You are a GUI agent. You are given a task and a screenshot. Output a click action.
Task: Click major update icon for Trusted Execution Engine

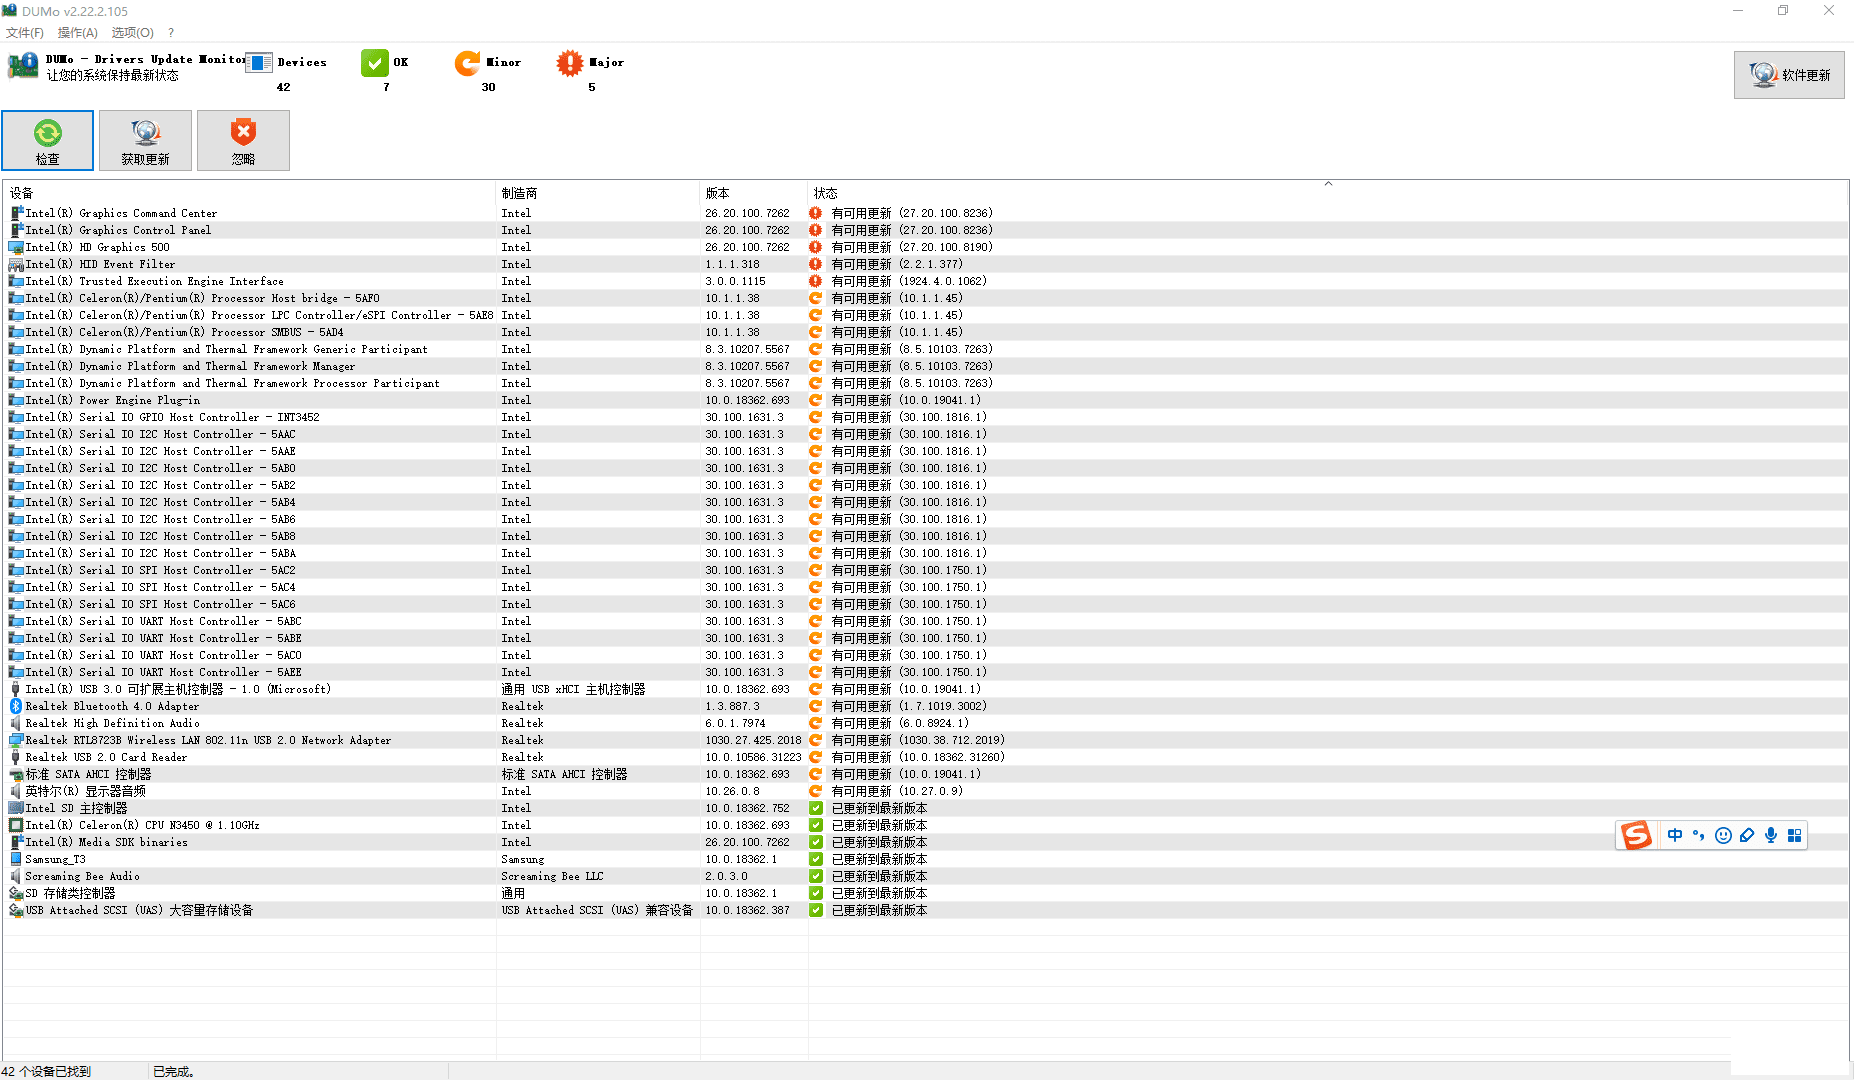tap(816, 281)
